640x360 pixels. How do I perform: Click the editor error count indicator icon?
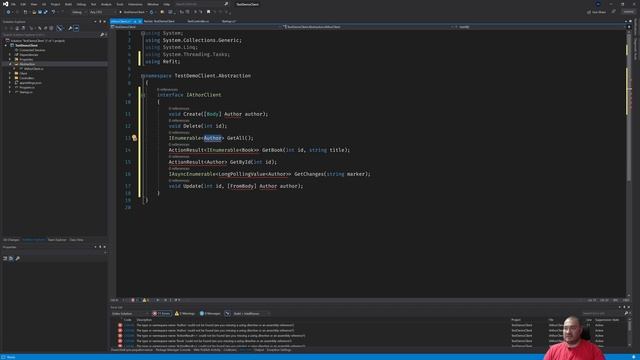coord(133,300)
